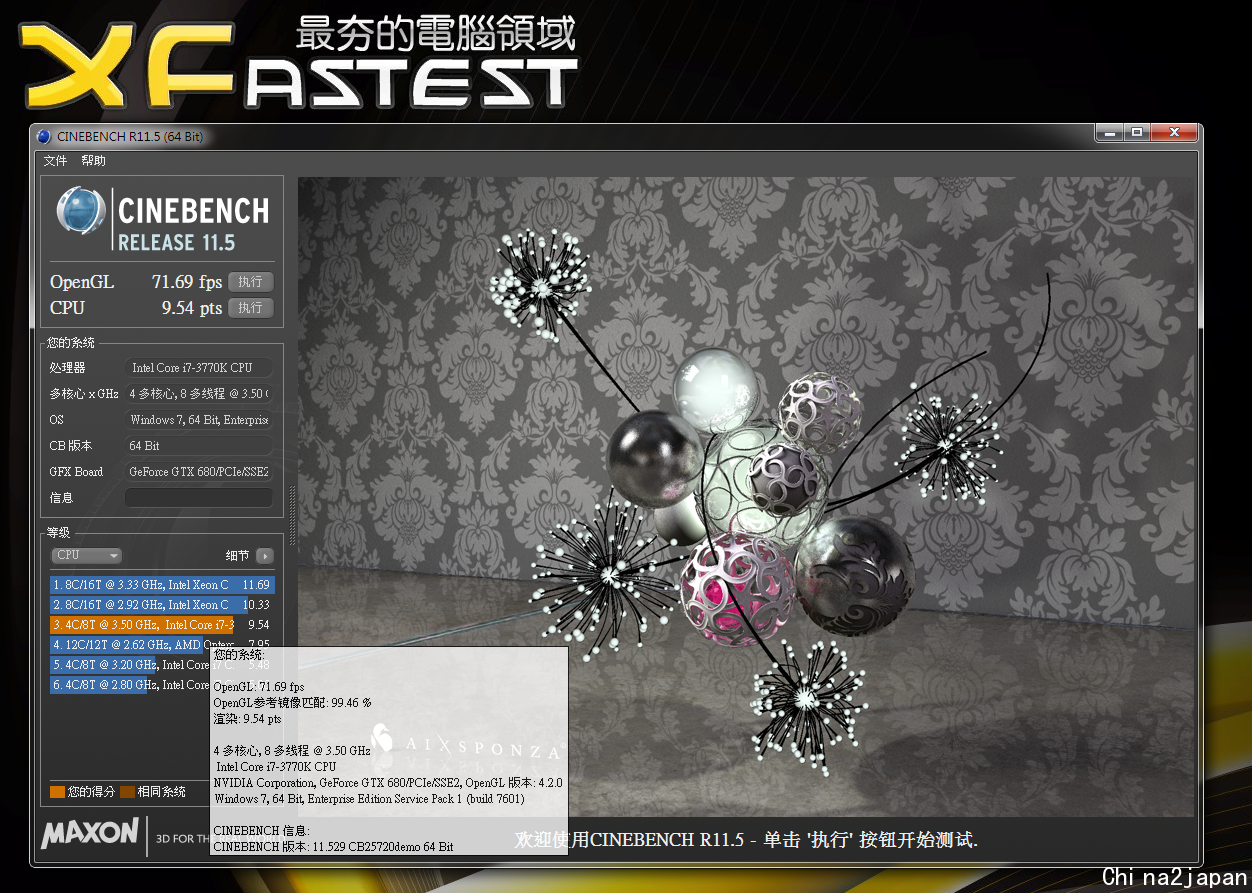Click the rendered spheres scene image
1252x893 pixels.
[745, 497]
